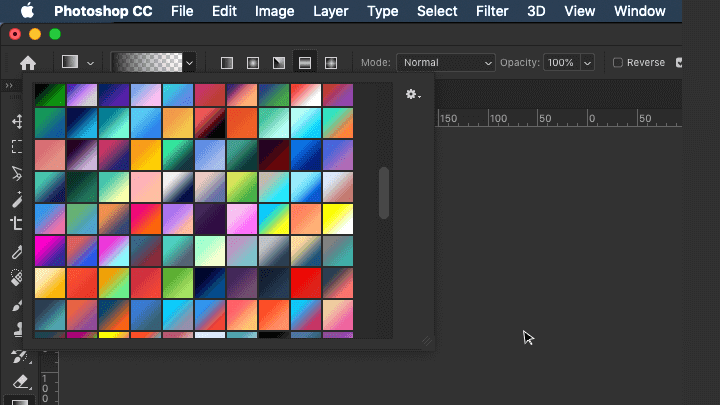Viewport: 720px width, 405px height.
Task: Select the Polygonal Lasso tool
Action: click(17, 173)
